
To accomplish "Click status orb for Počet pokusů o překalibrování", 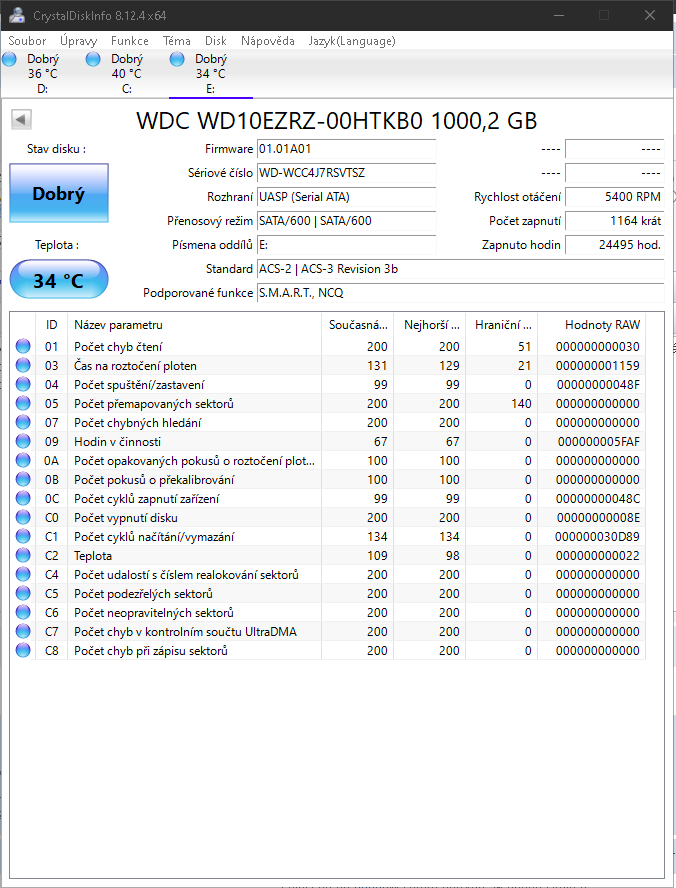I will pyautogui.click(x=23, y=479).
